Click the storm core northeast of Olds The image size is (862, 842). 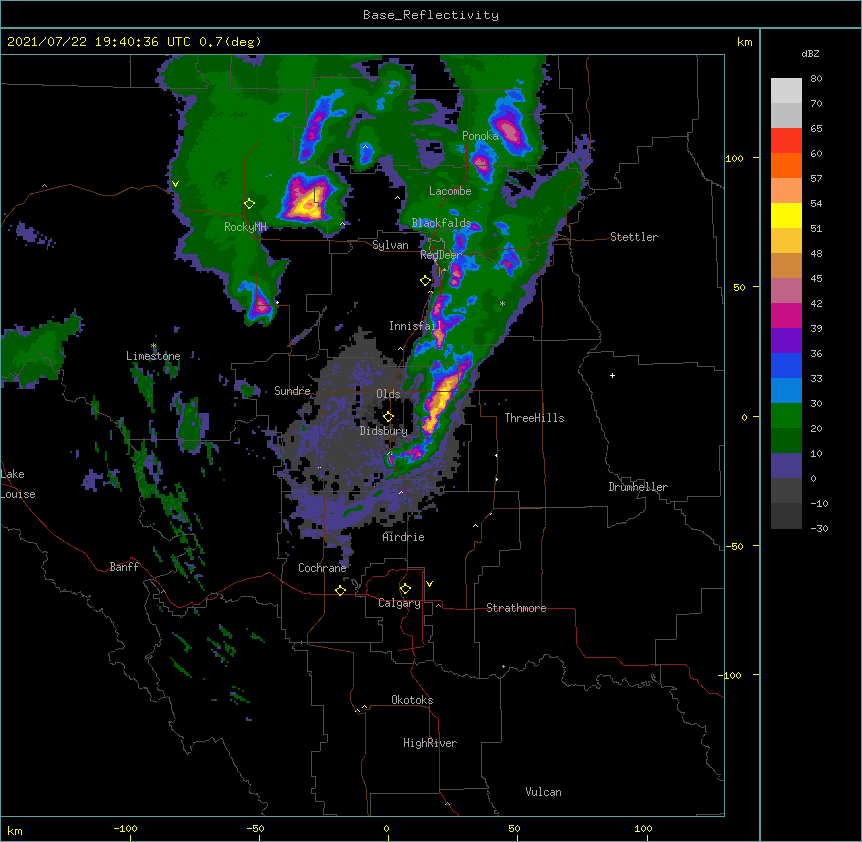pos(440,400)
